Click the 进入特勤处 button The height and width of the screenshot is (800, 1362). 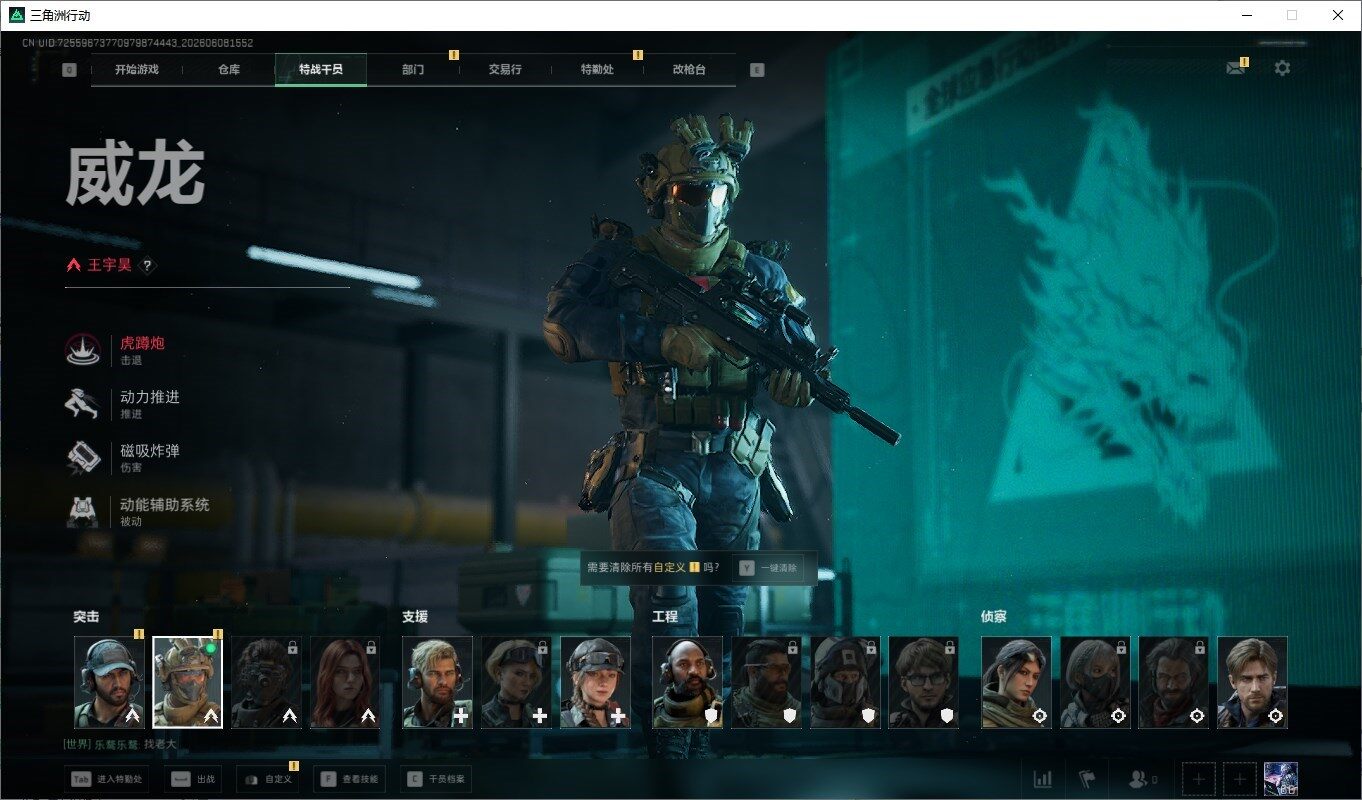[107, 779]
